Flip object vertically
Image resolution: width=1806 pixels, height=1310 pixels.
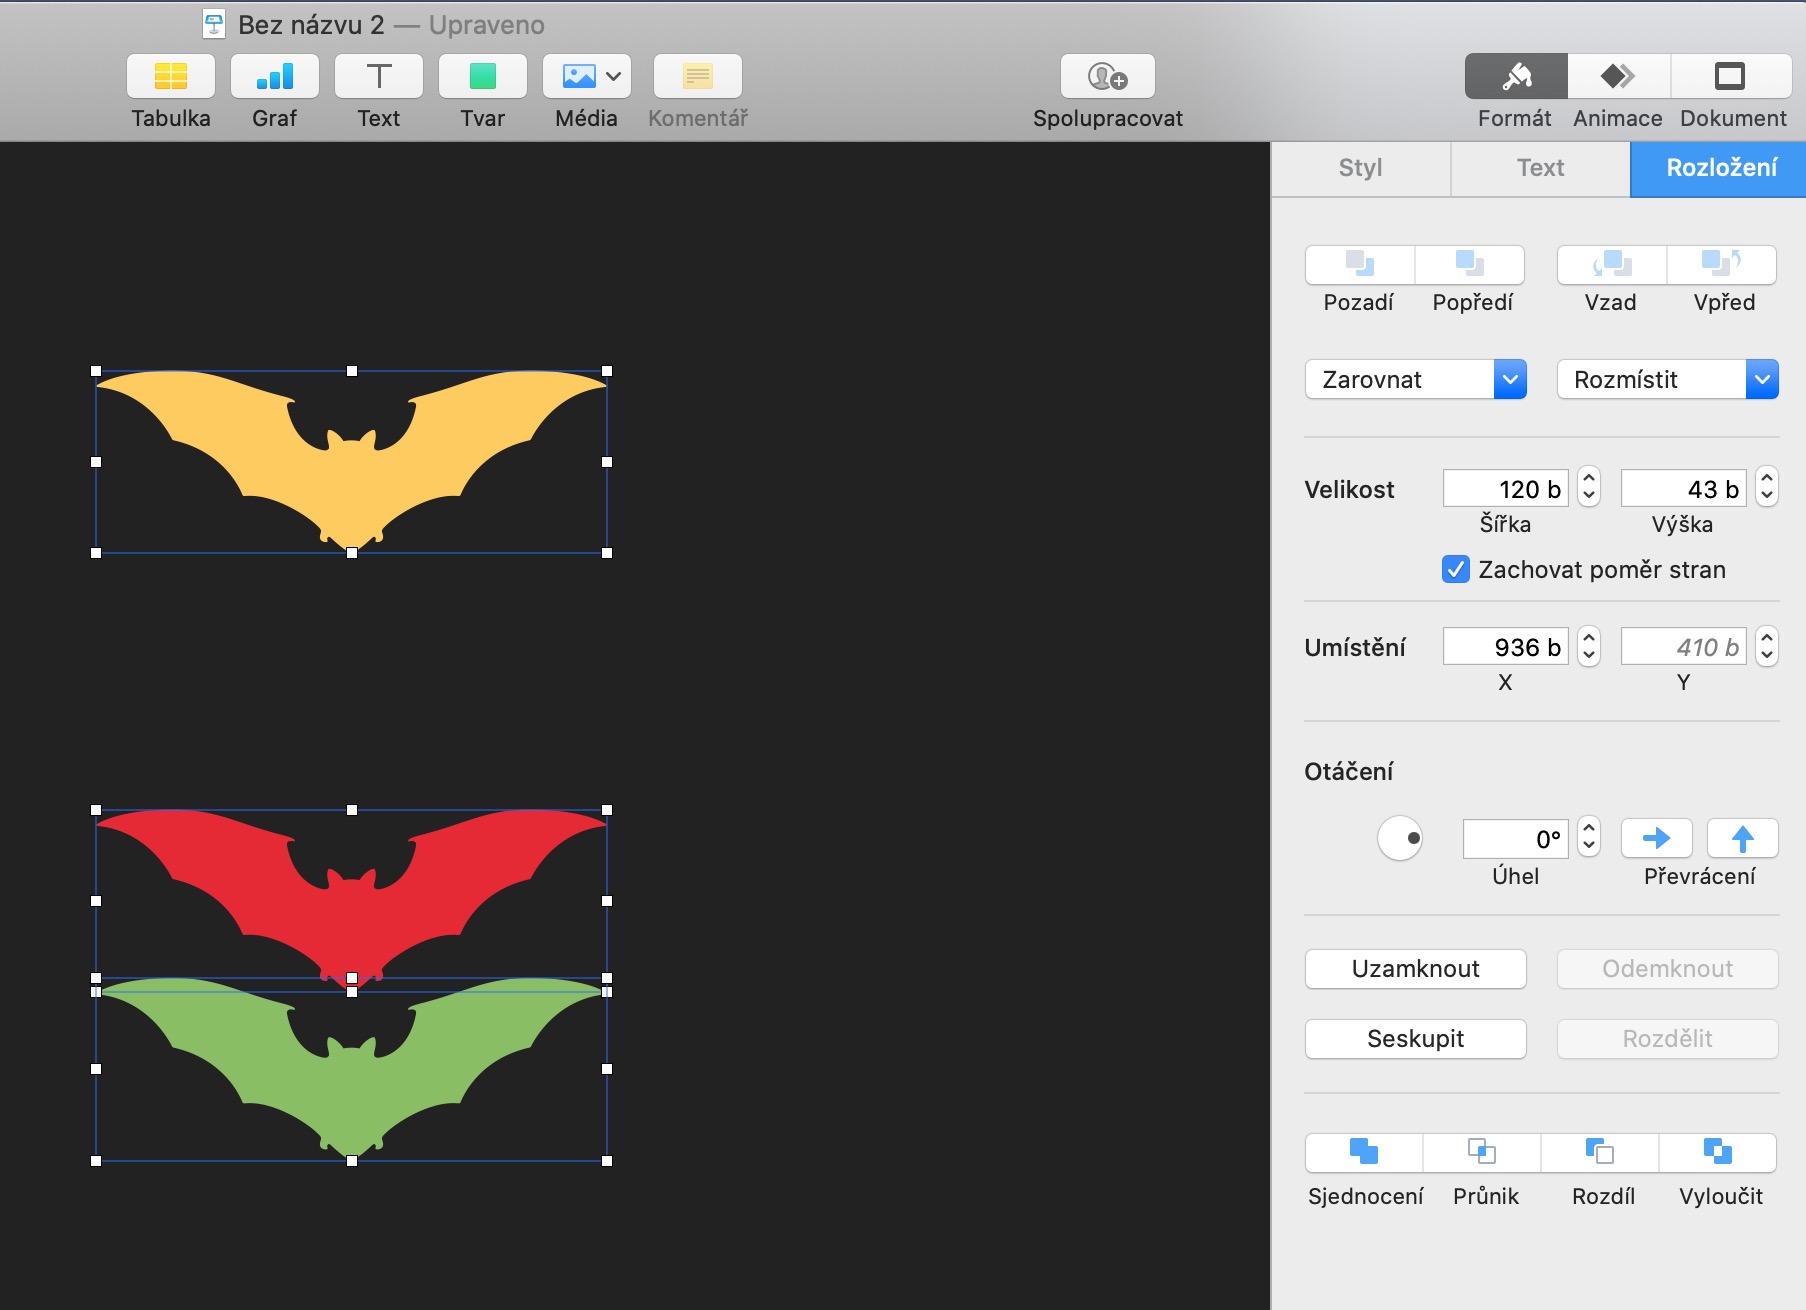click(x=1743, y=838)
